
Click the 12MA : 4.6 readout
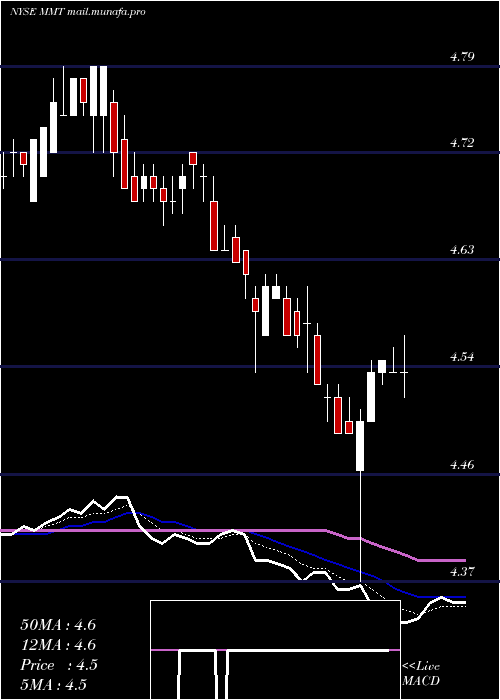coord(58,645)
